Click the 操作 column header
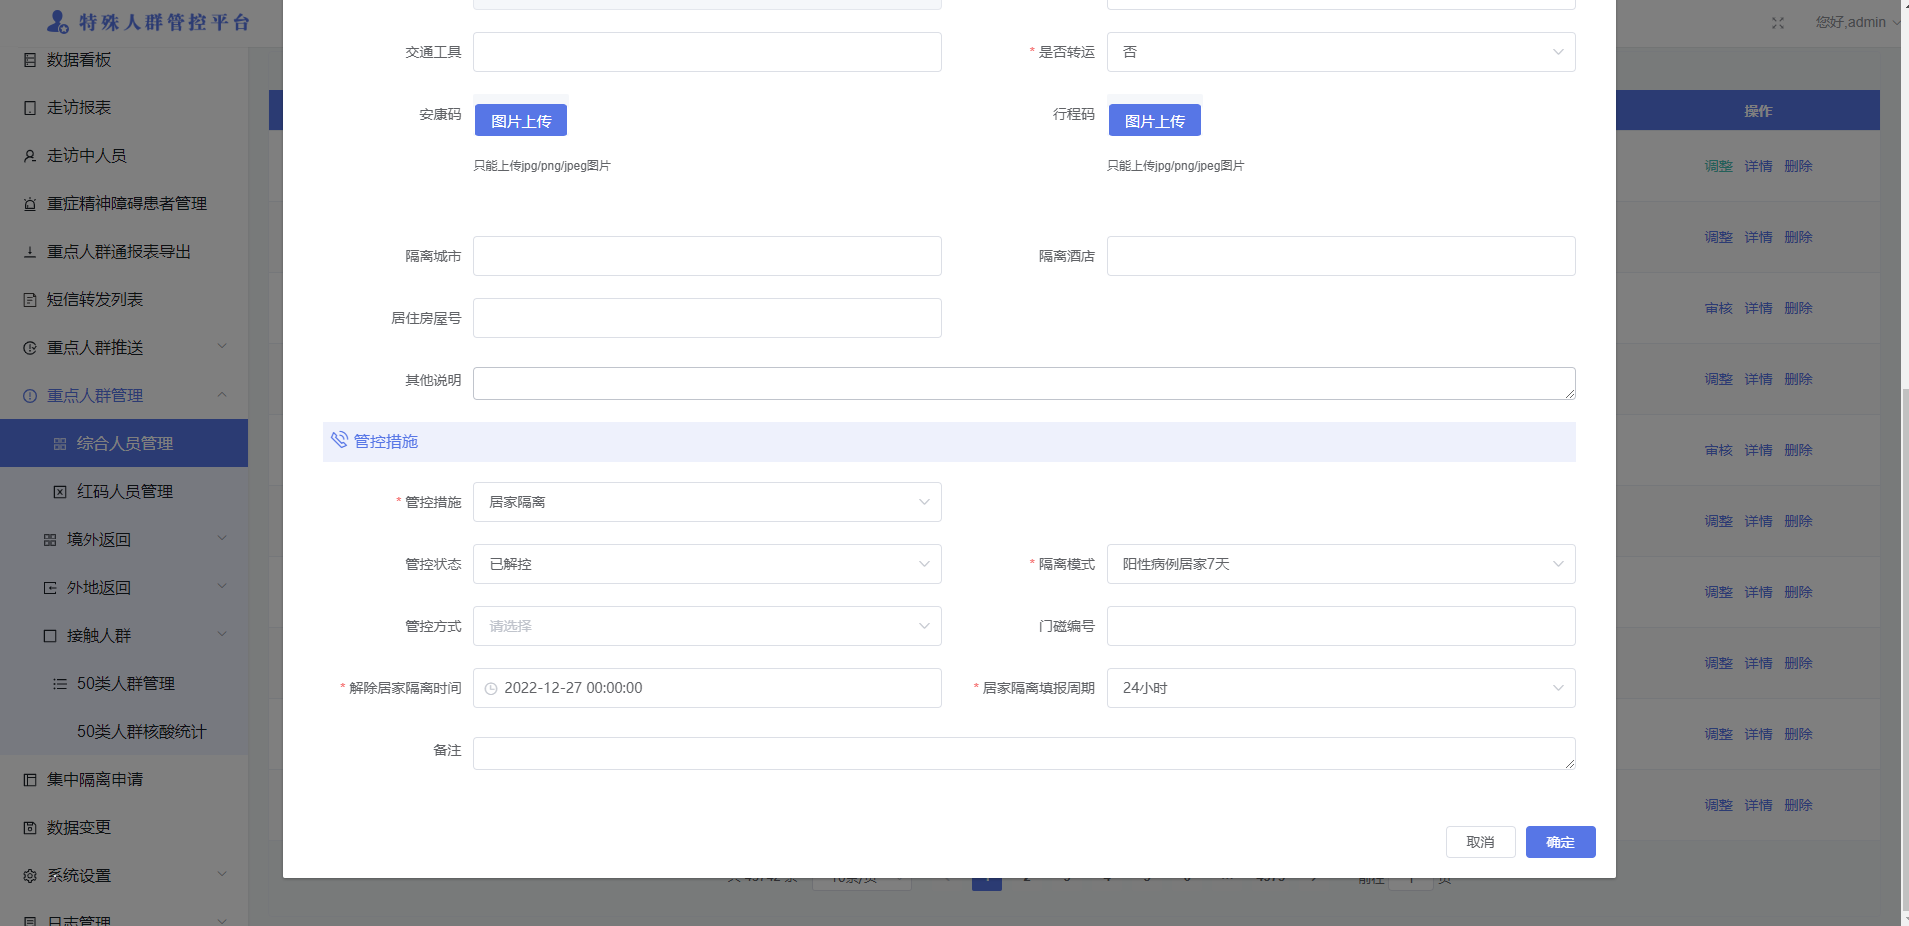1909x926 pixels. tap(1758, 111)
